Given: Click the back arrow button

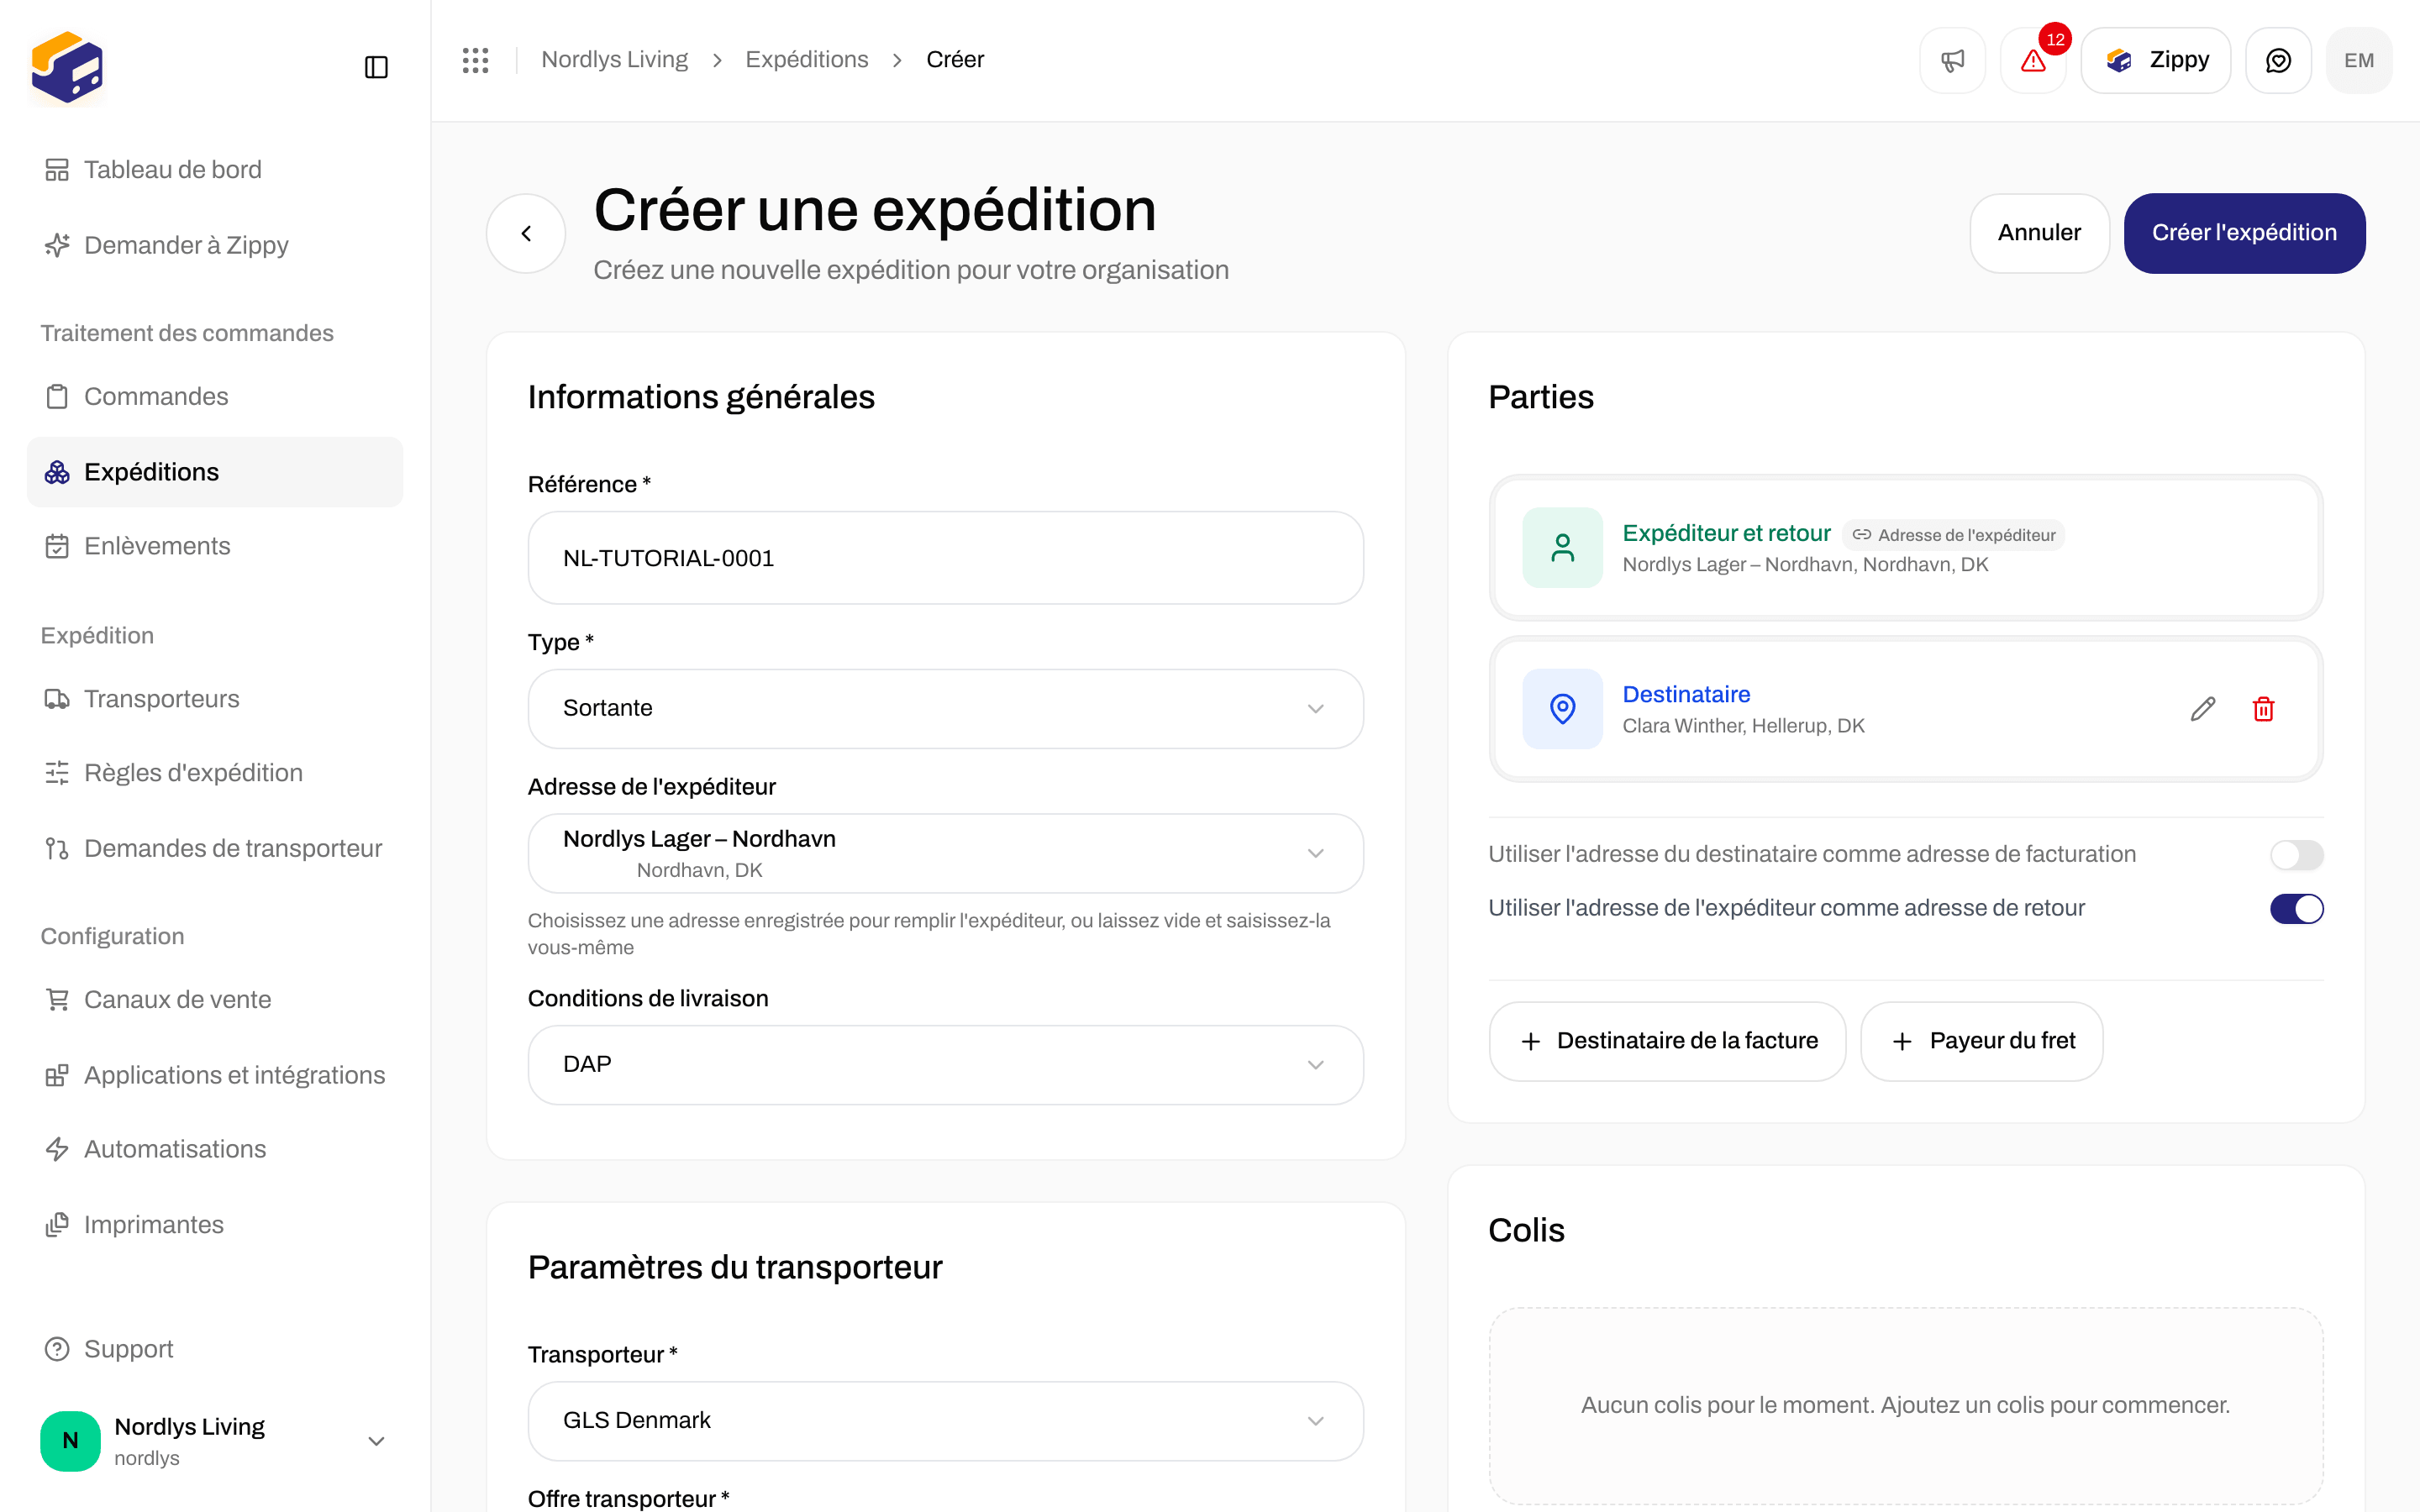Looking at the screenshot, I should [x=526, y=233].
